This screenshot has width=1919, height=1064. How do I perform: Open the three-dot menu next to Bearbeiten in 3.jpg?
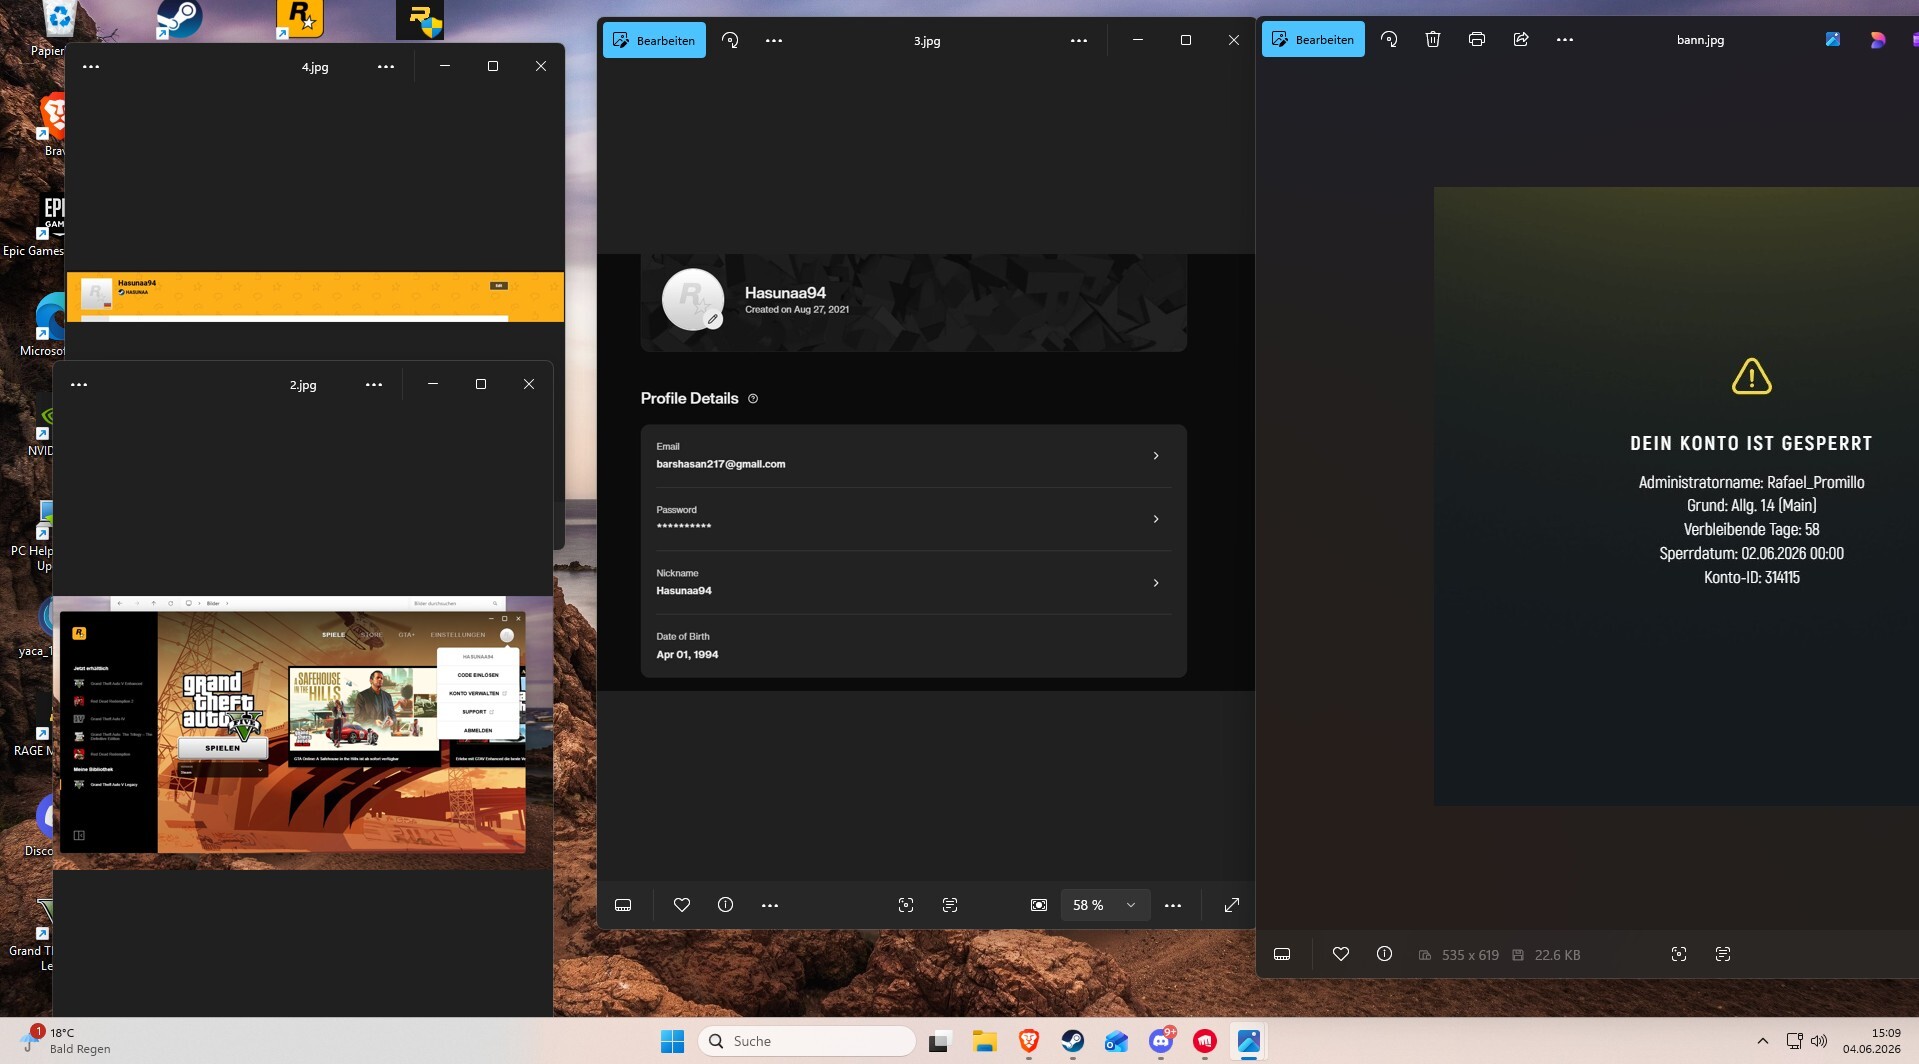coord(774,40)
